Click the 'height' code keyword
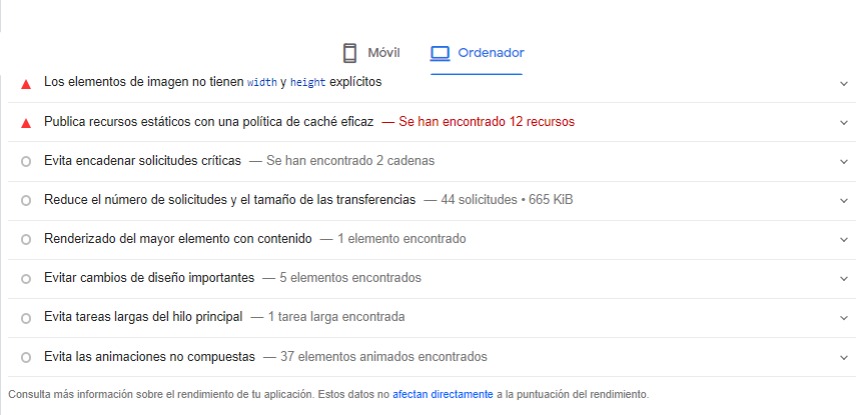The image size is (860, 415). (308, 83)
